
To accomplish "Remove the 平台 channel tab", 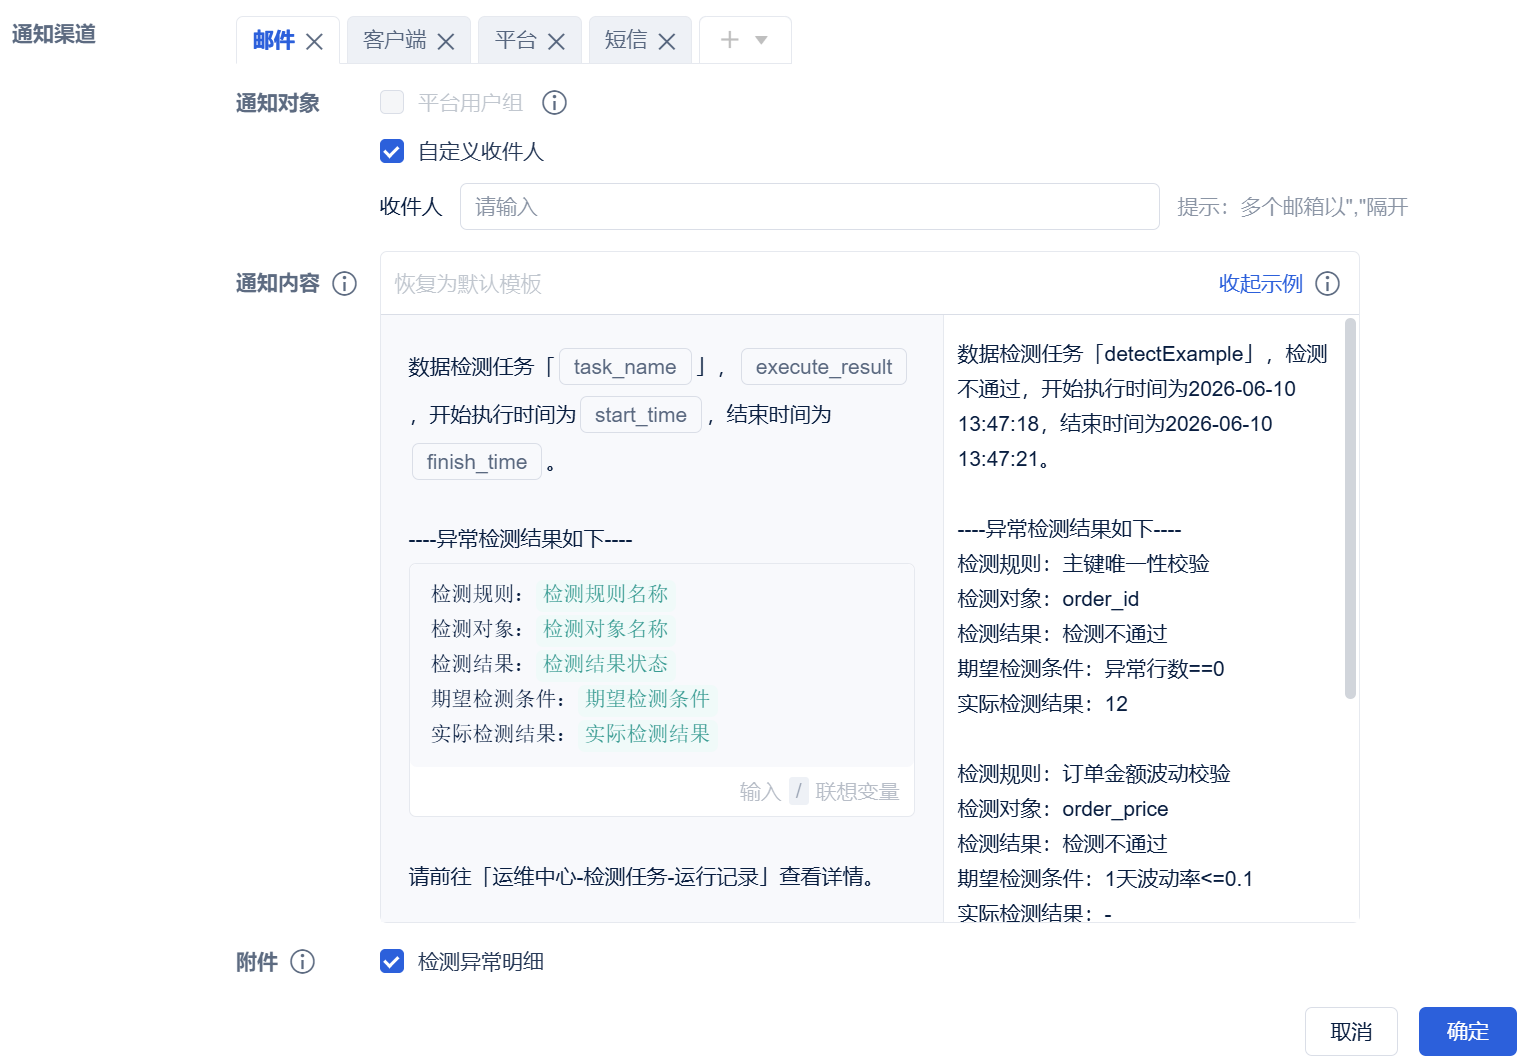I will (x=557, y=41).
